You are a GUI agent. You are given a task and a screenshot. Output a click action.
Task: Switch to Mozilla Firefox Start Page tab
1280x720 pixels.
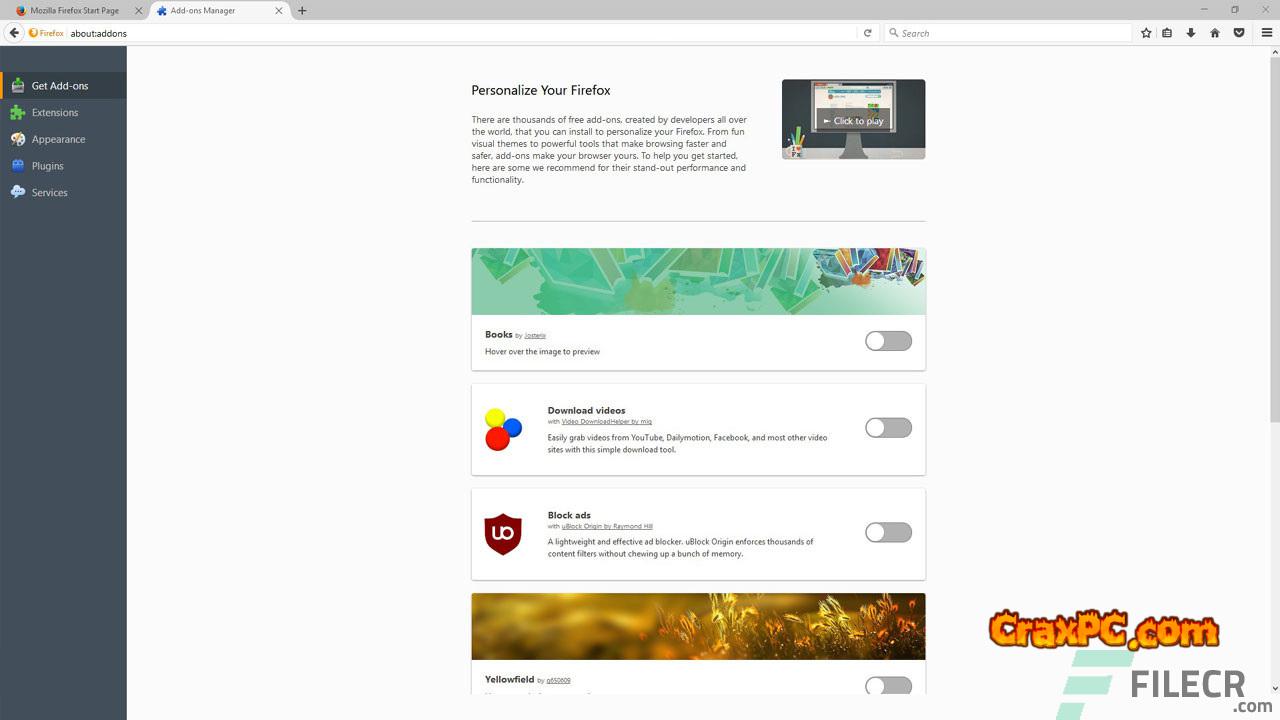pos(74,10)
